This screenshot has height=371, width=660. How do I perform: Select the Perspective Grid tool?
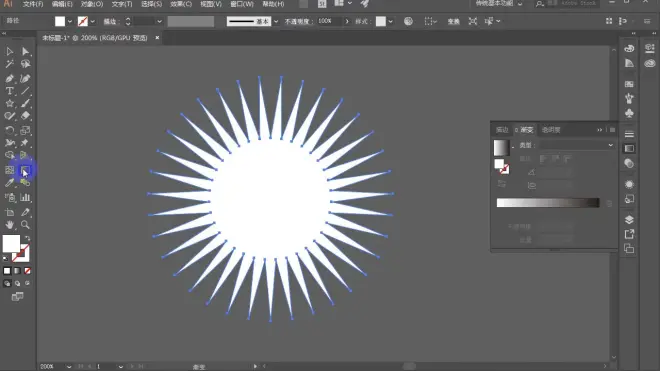25,156
